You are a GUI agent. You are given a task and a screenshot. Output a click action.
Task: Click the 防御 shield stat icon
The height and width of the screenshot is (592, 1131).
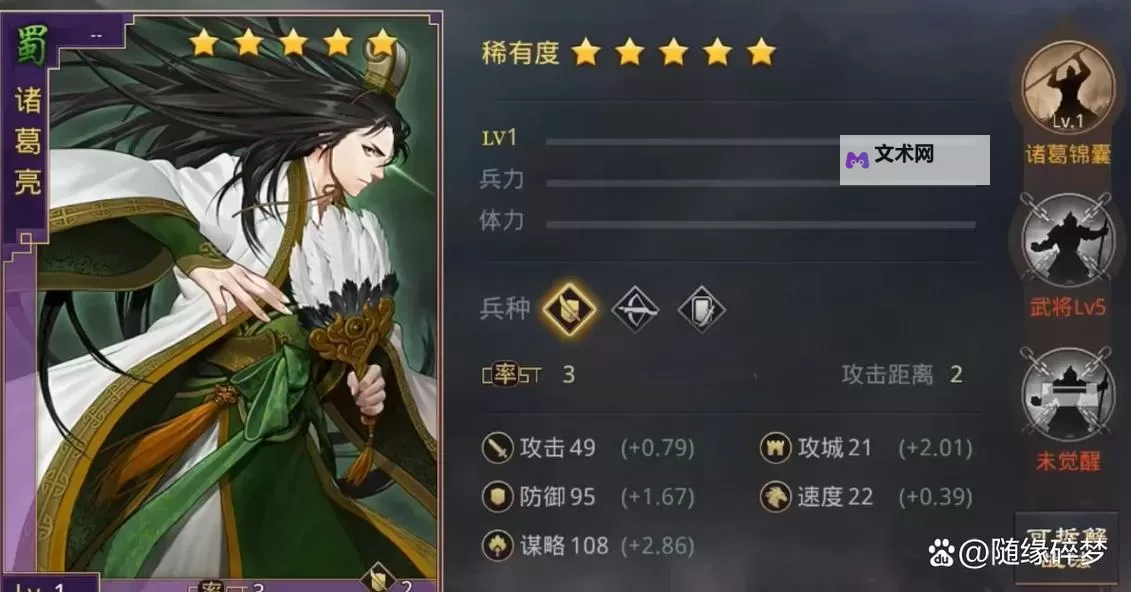[x=497, y=497]
